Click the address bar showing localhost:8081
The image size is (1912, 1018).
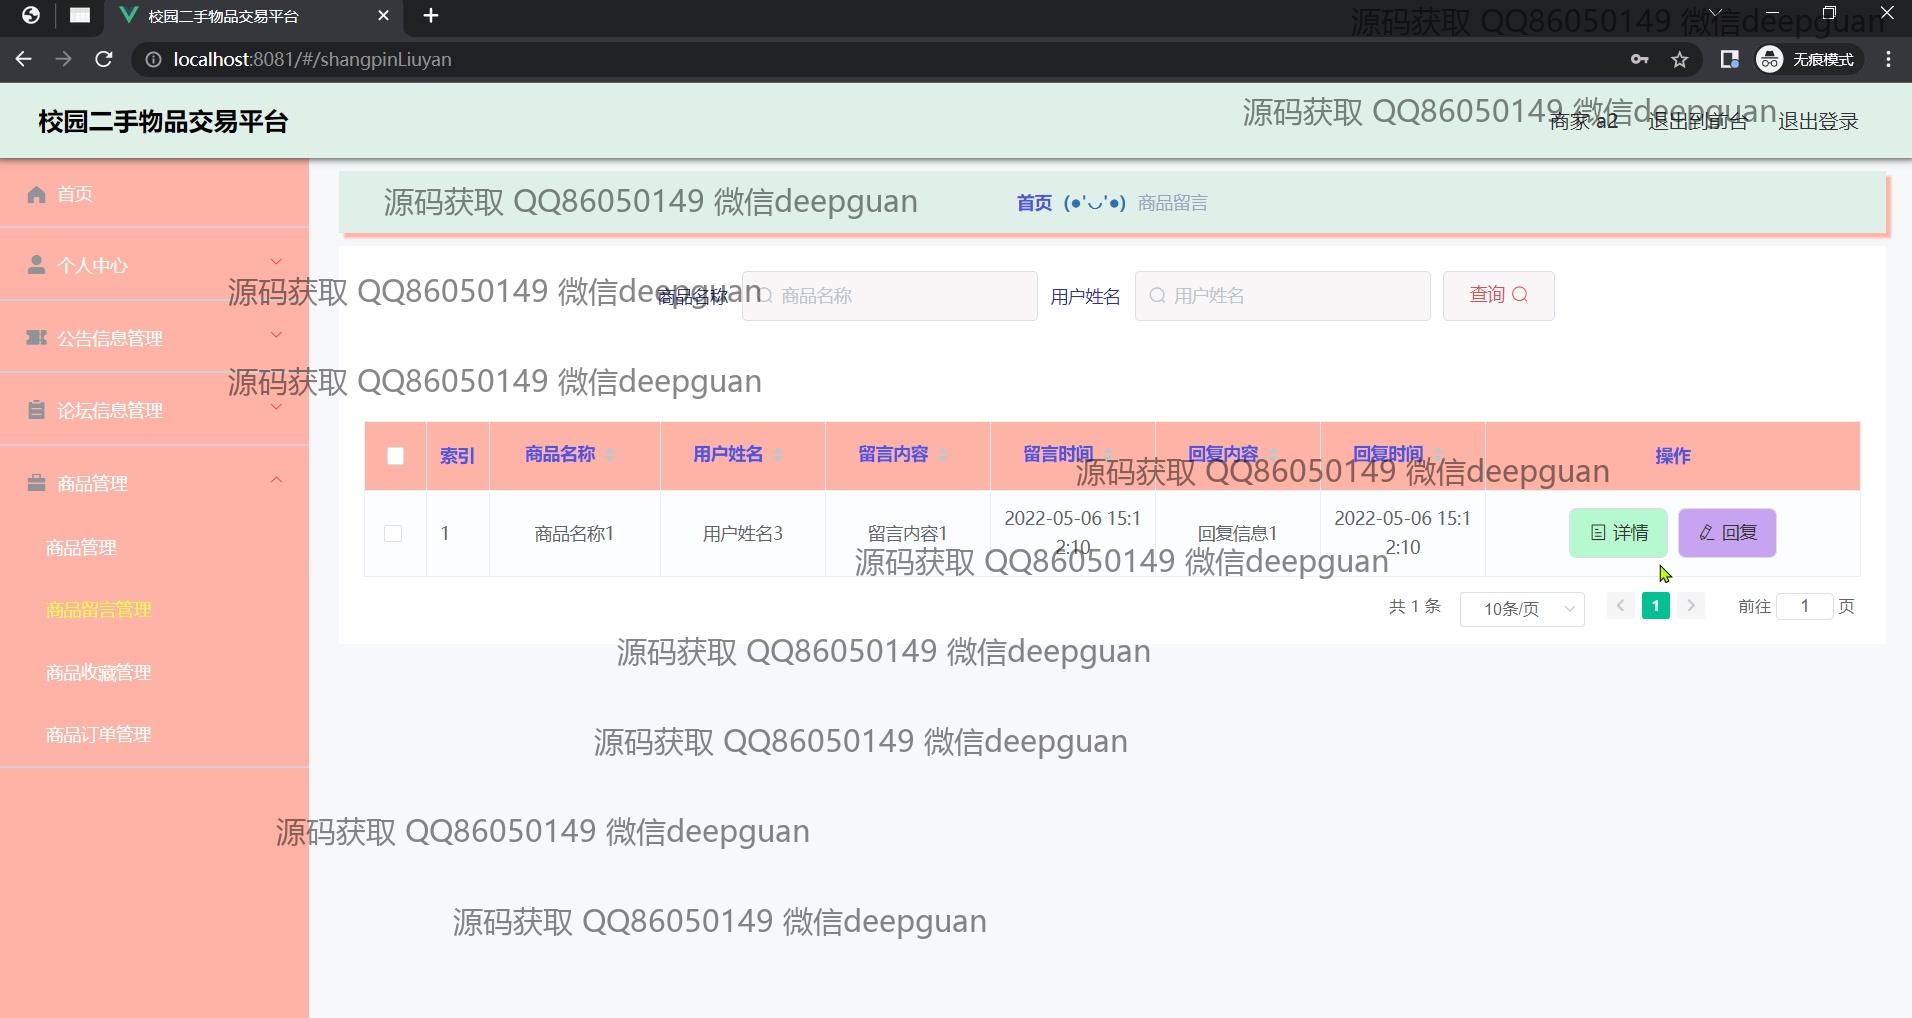[880, 60]
